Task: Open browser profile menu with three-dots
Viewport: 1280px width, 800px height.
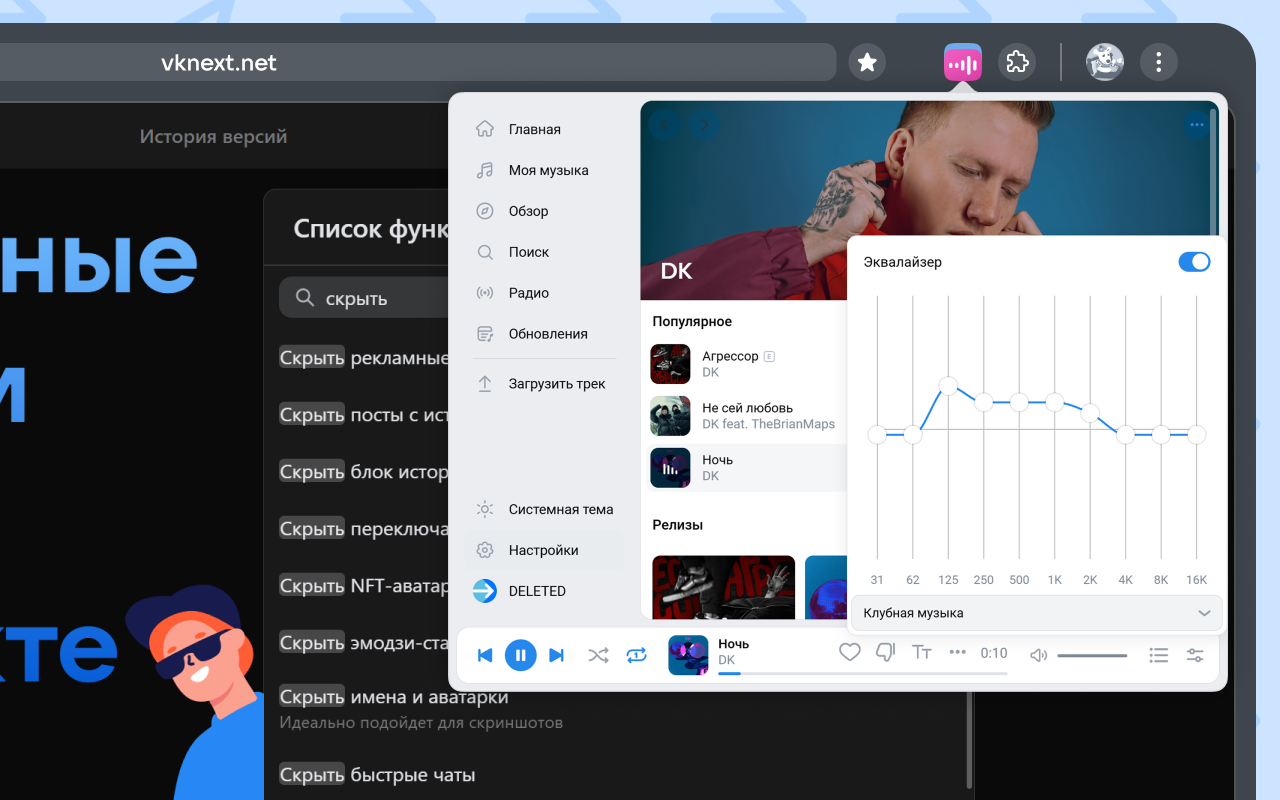Action: [1158, 62]
